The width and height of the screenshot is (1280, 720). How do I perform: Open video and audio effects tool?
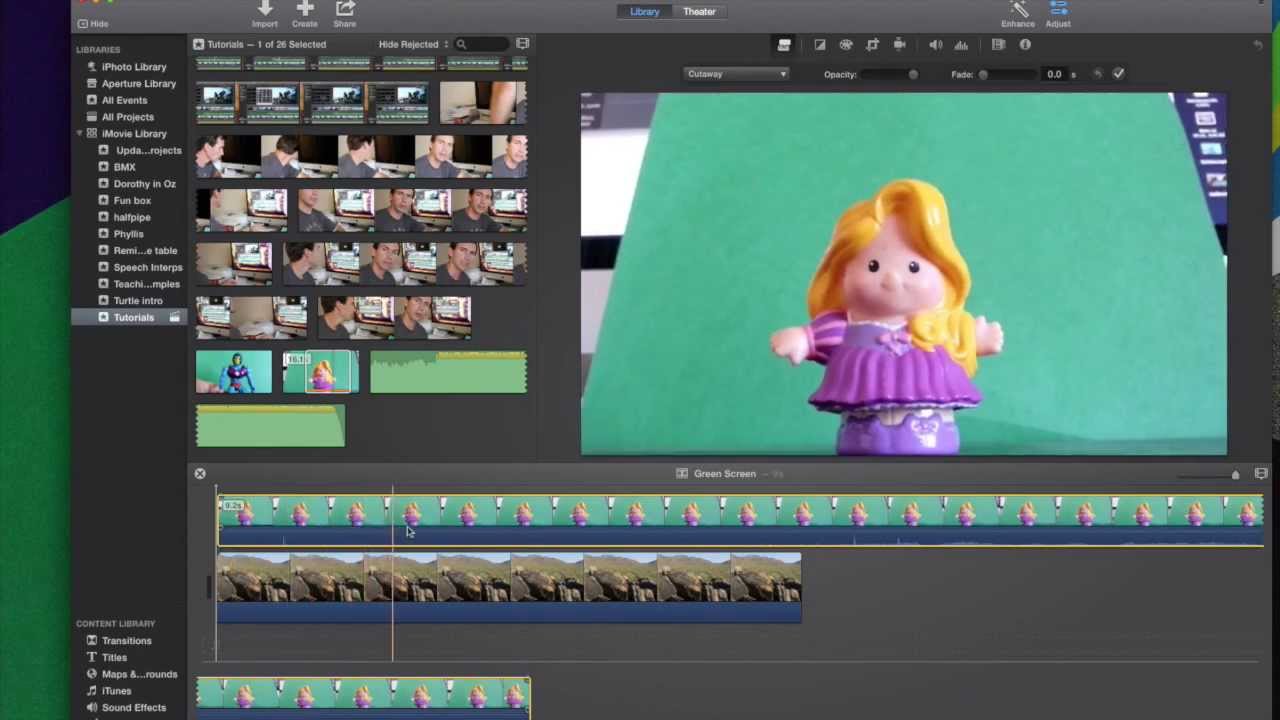pyautogui.click(x=998, y=44)
